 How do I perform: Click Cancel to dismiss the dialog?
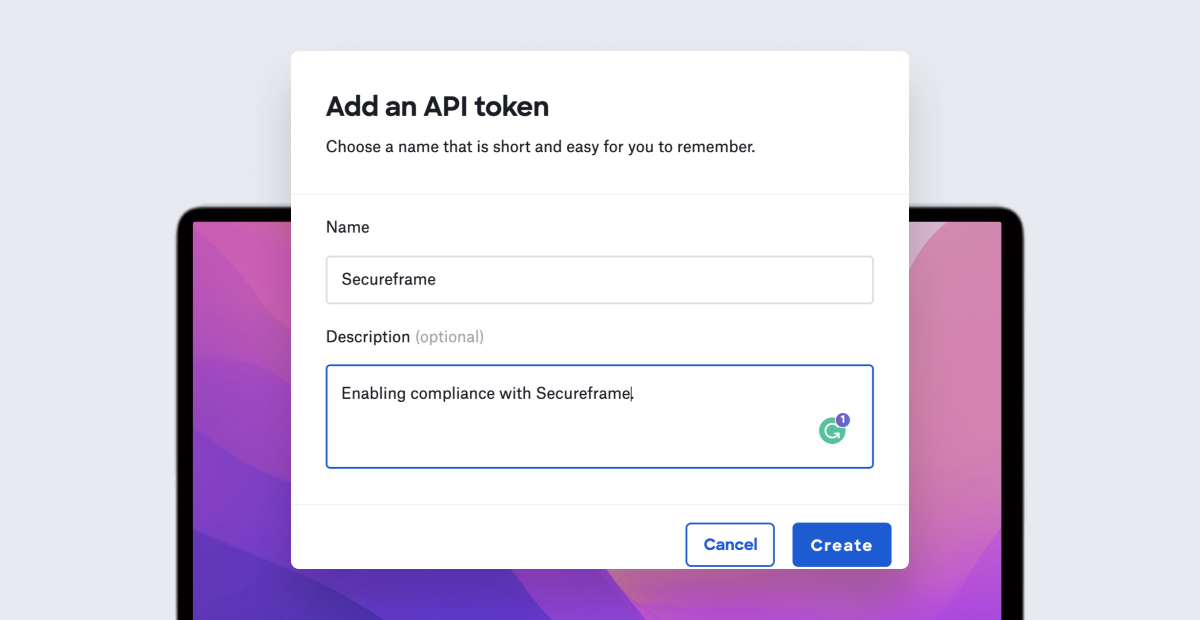pyautogui.click(x=730, y=544)
